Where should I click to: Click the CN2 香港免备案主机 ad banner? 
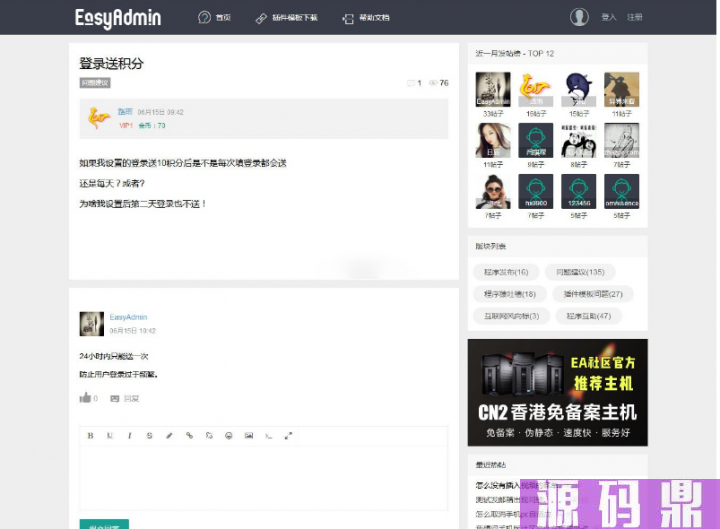557,393
